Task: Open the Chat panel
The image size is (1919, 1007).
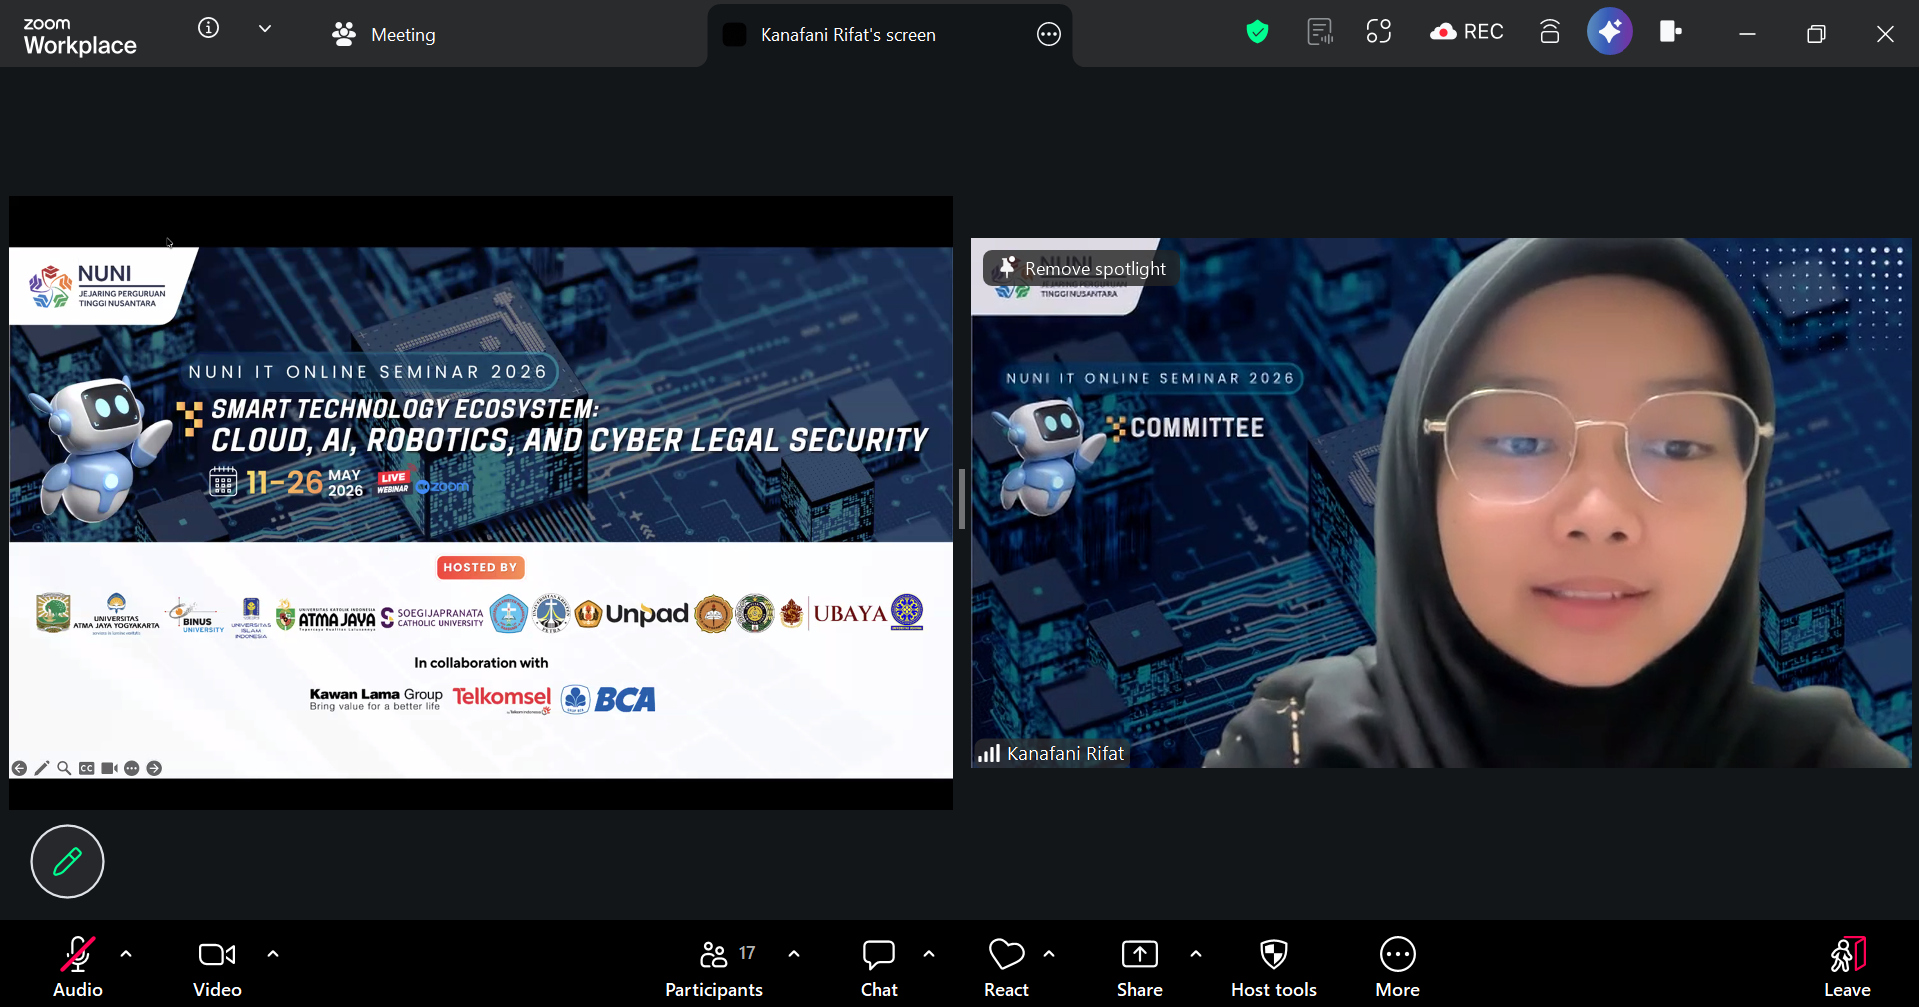Action: (879, 967)
